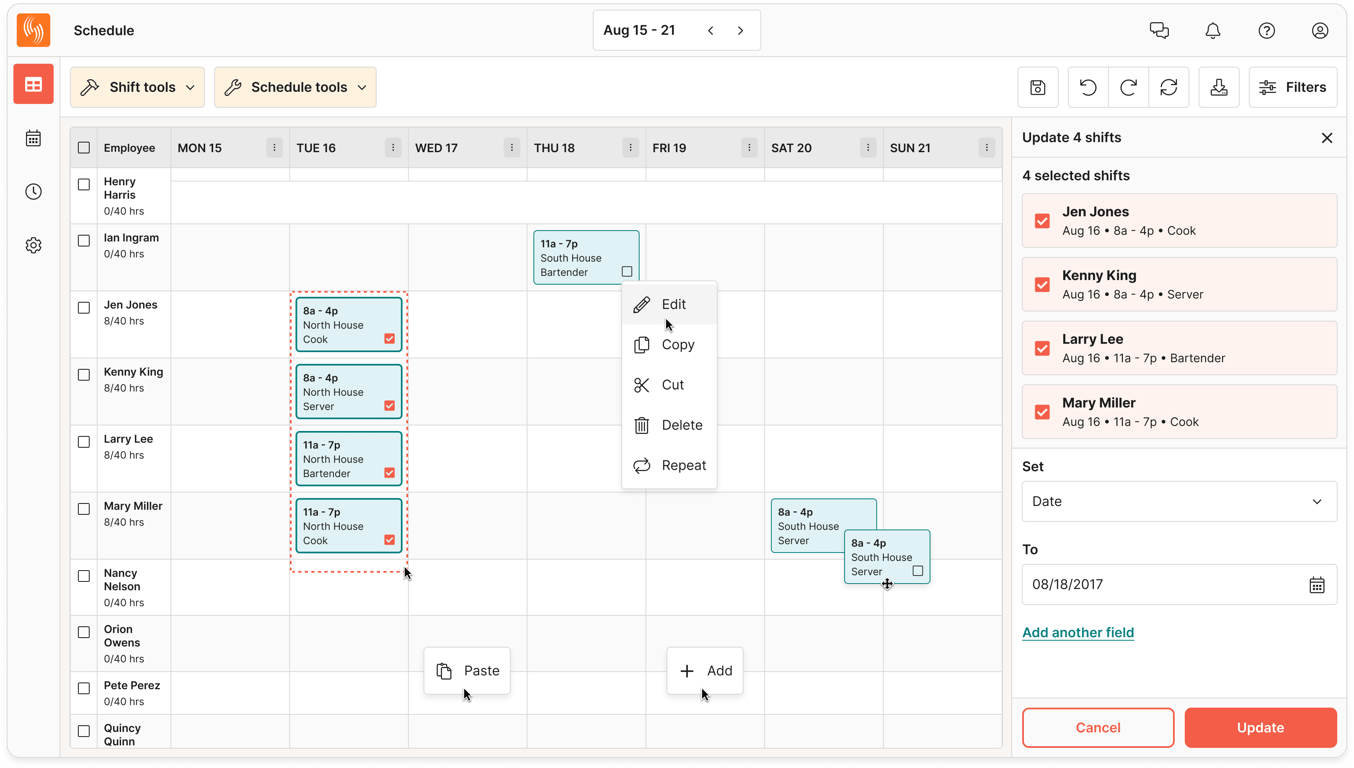The height and width of the screenshot is (768, 1354).
Task: Check Pete Perez row checkbox
Action: [84, 688]
